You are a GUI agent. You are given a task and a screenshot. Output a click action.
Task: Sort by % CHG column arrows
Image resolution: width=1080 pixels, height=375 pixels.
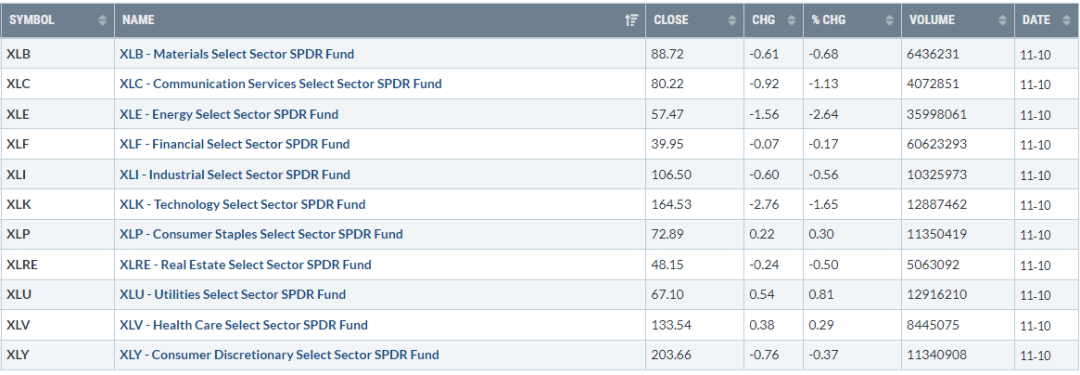click(889, 20)
